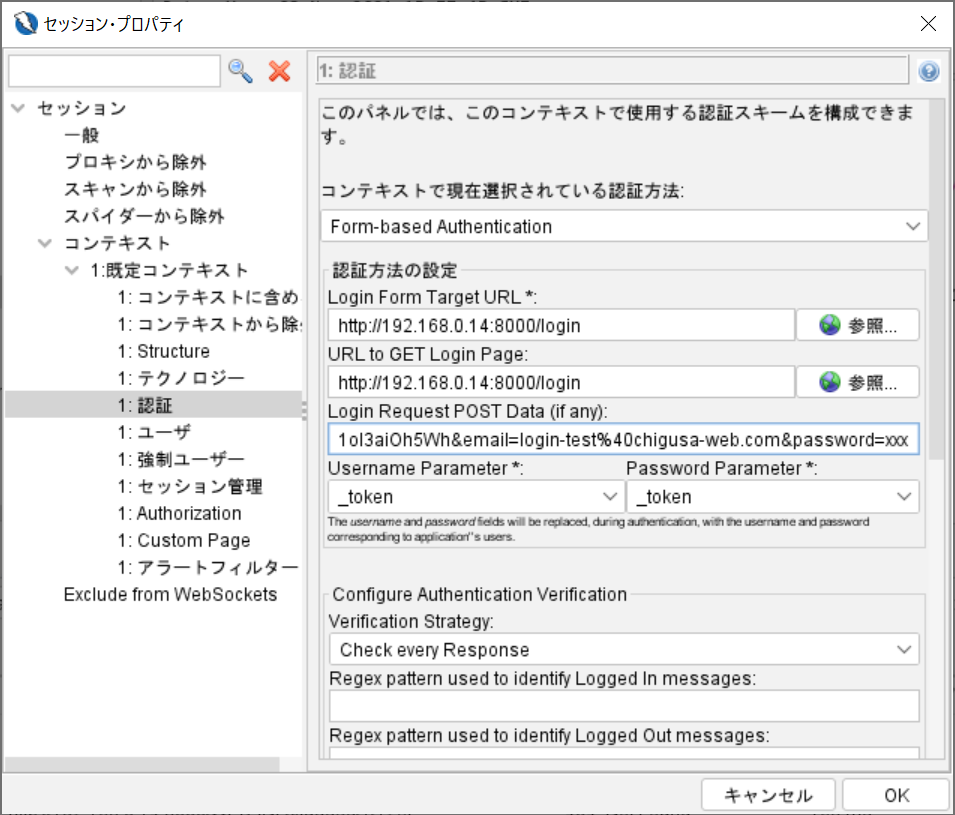Click 参照 button for URL to GET Login Page

858,383
